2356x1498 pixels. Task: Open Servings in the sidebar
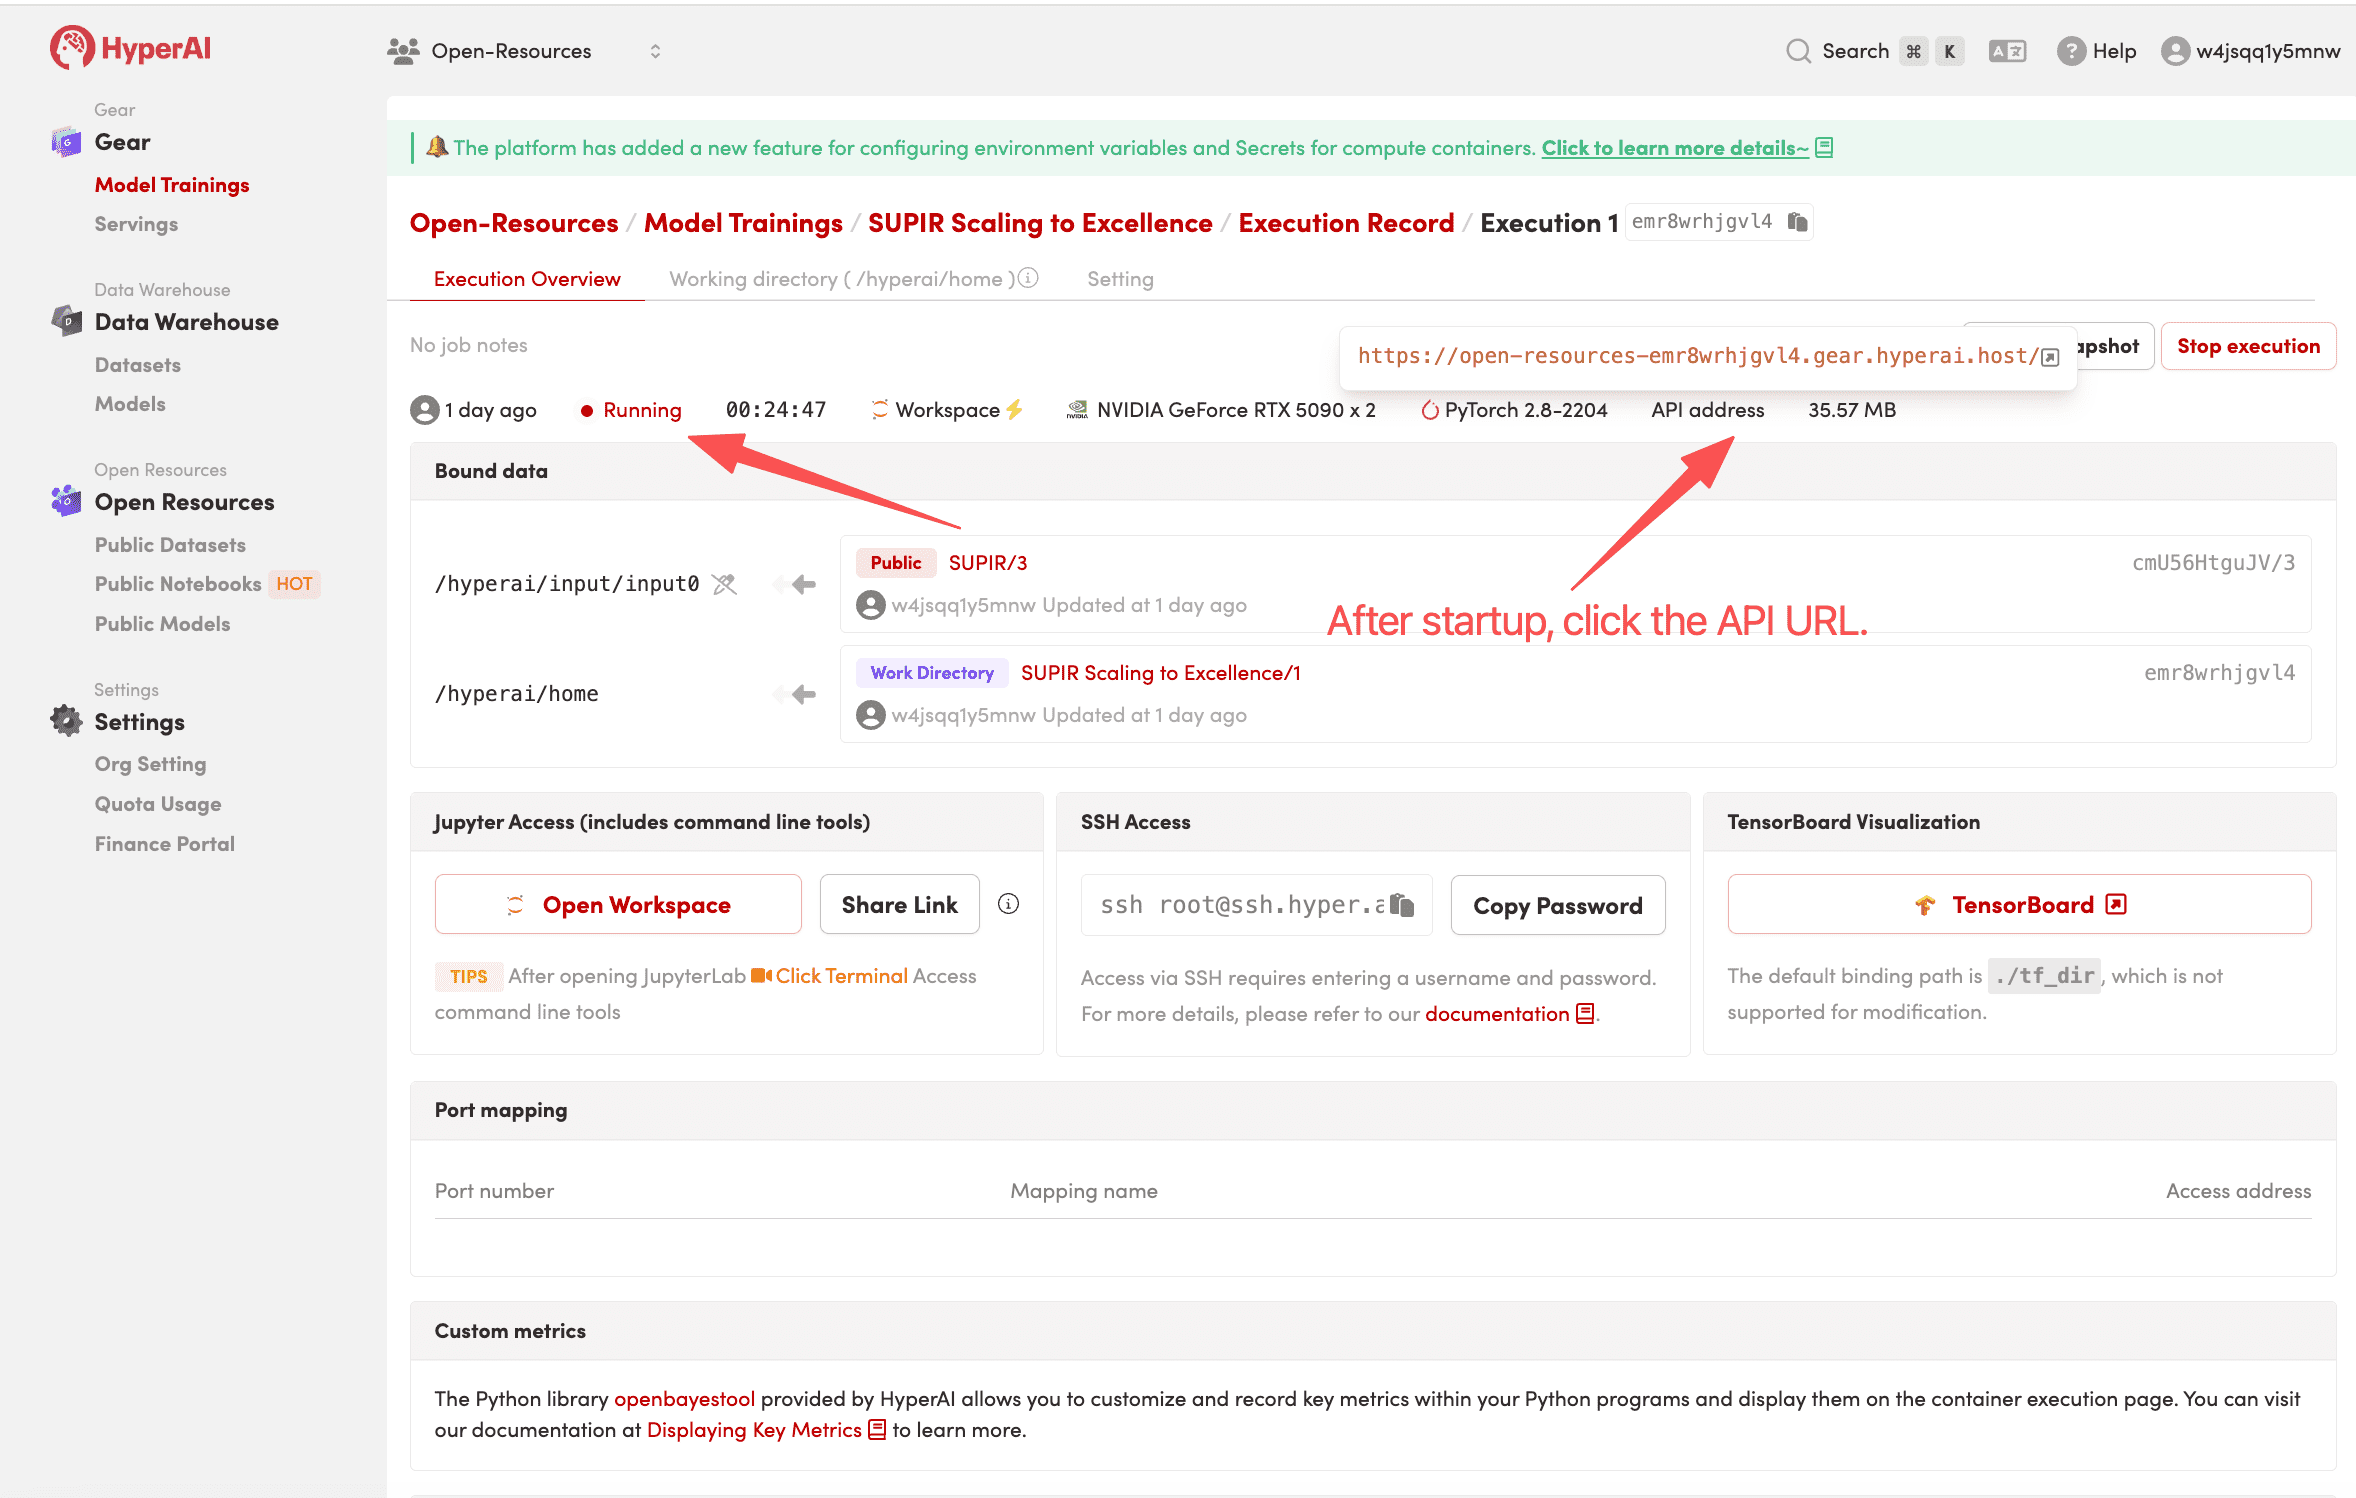point(136,224)
